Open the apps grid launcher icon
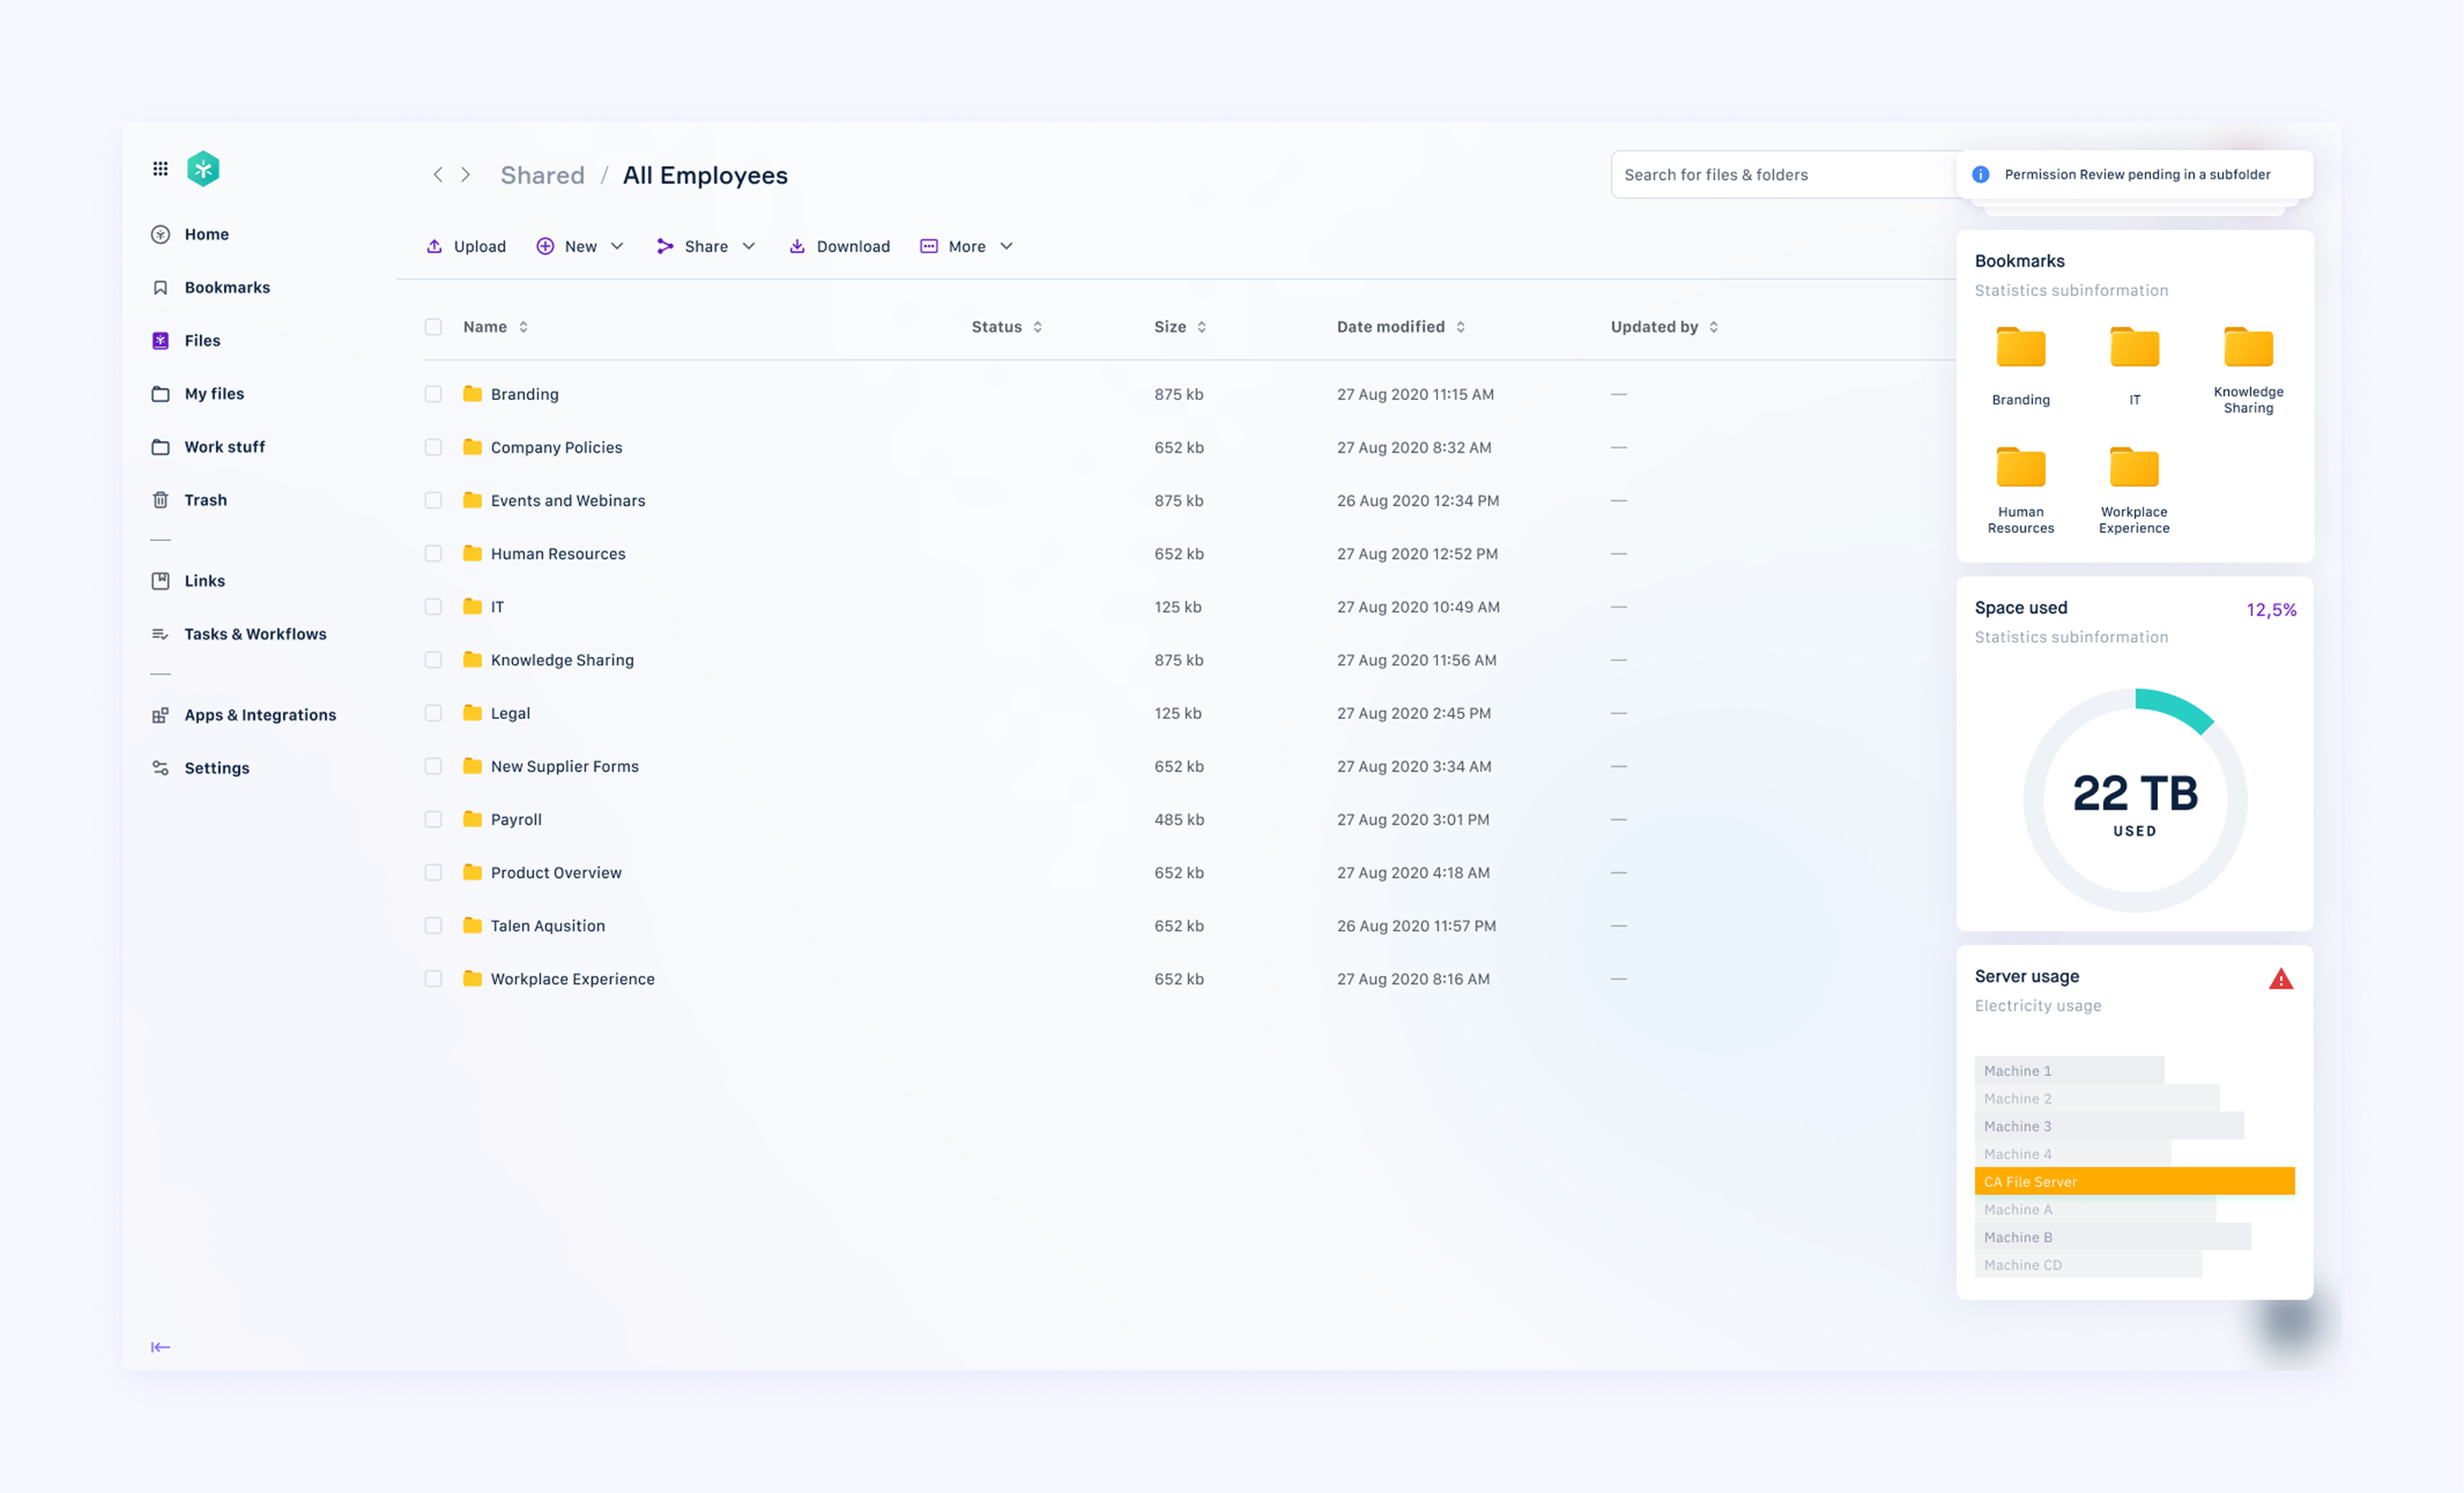Screen dimensions: 2464x1493 pyautogui.click(x=160, y=168)
